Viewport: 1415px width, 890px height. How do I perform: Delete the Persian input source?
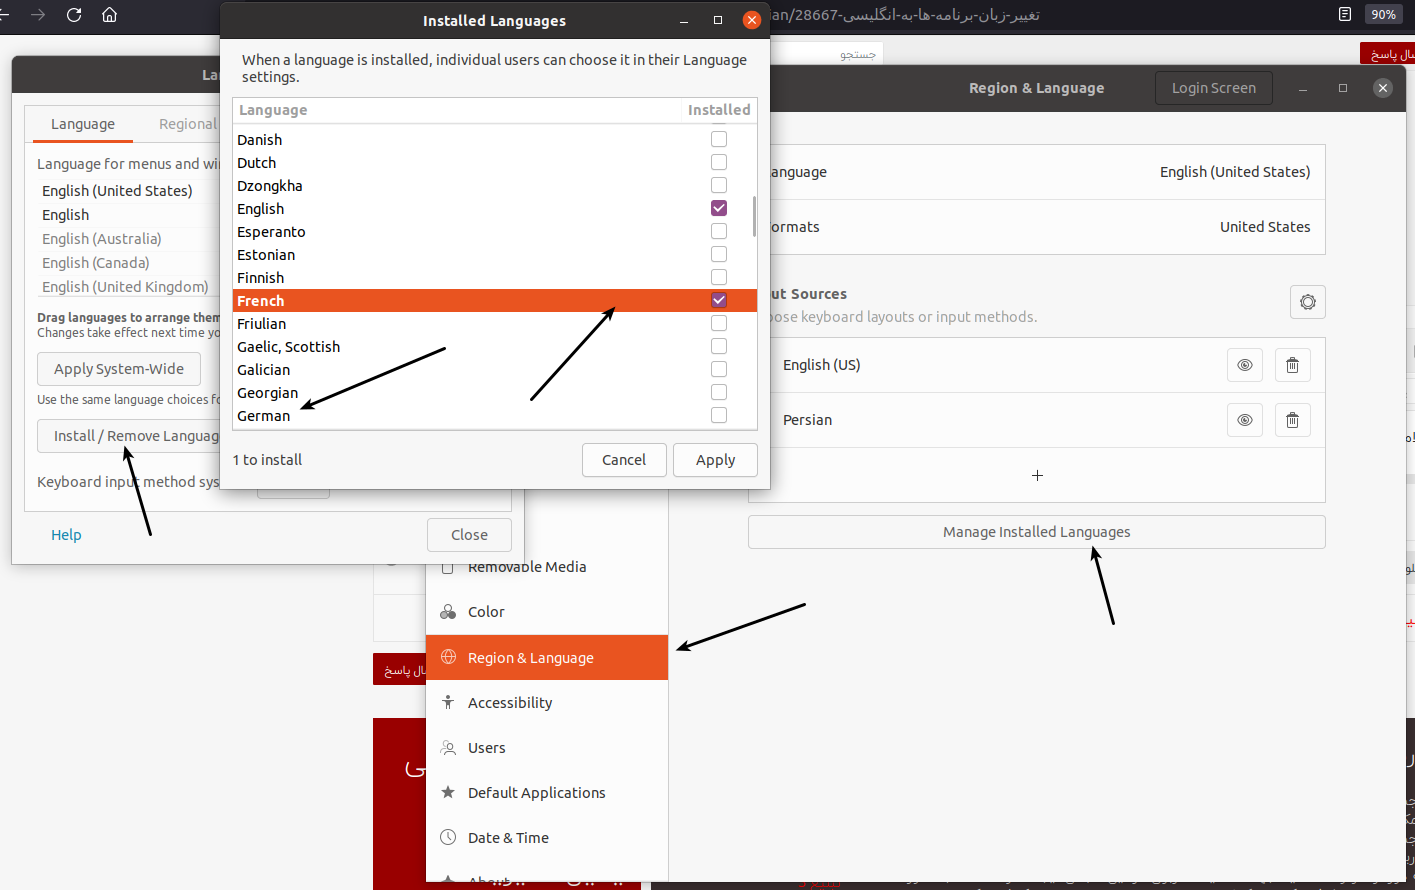point(1292,420)
